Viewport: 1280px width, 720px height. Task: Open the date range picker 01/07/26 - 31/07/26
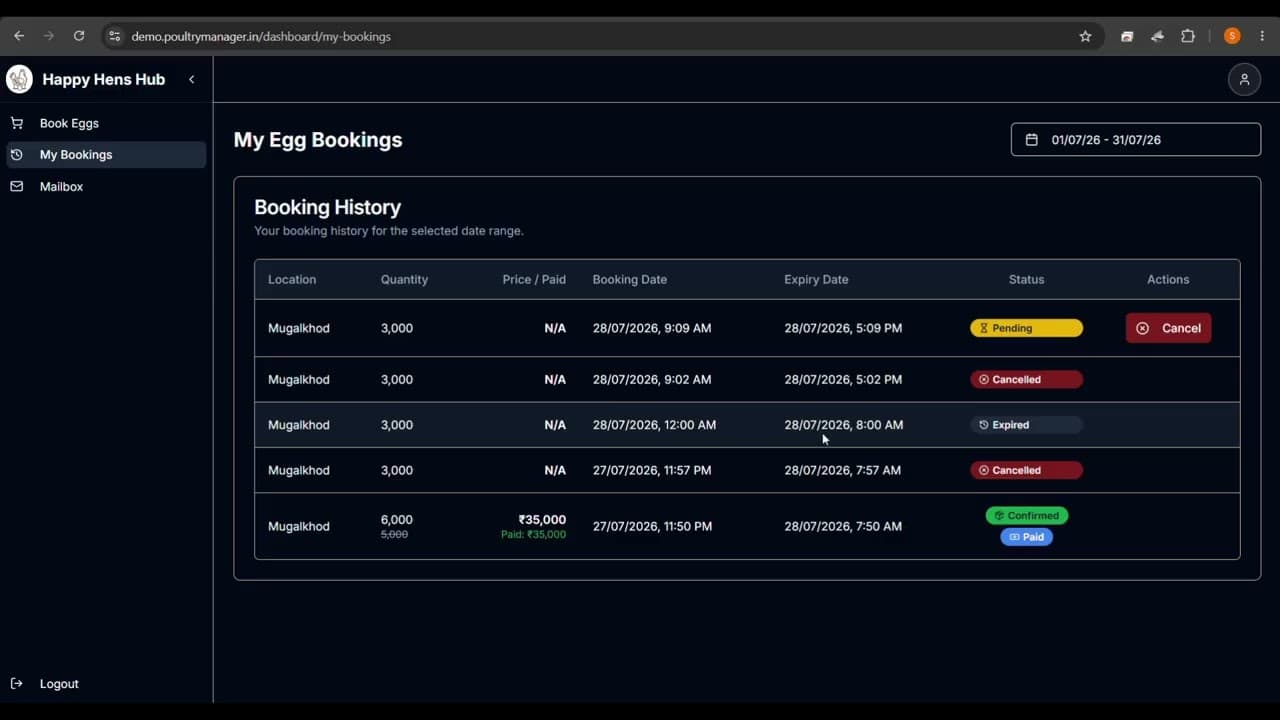tap(1136, 140)
